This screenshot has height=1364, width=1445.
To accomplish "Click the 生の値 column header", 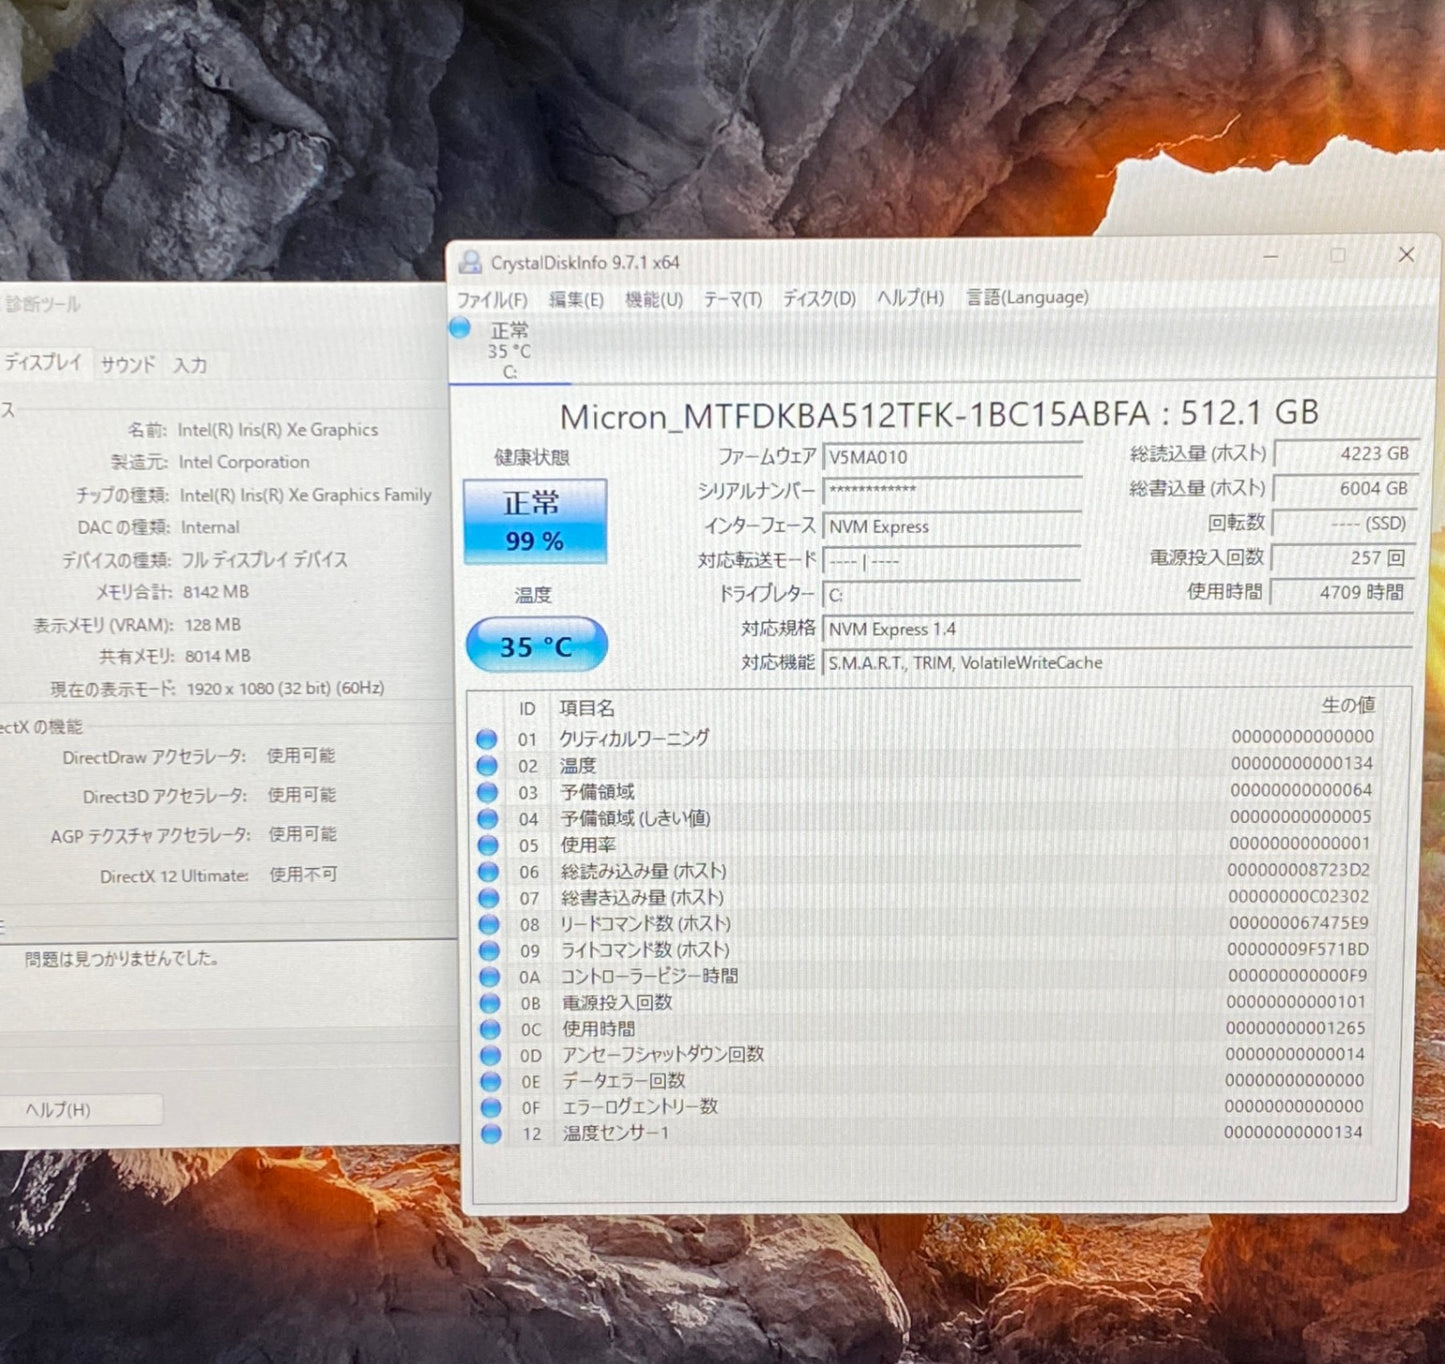I will (1348, 705).
